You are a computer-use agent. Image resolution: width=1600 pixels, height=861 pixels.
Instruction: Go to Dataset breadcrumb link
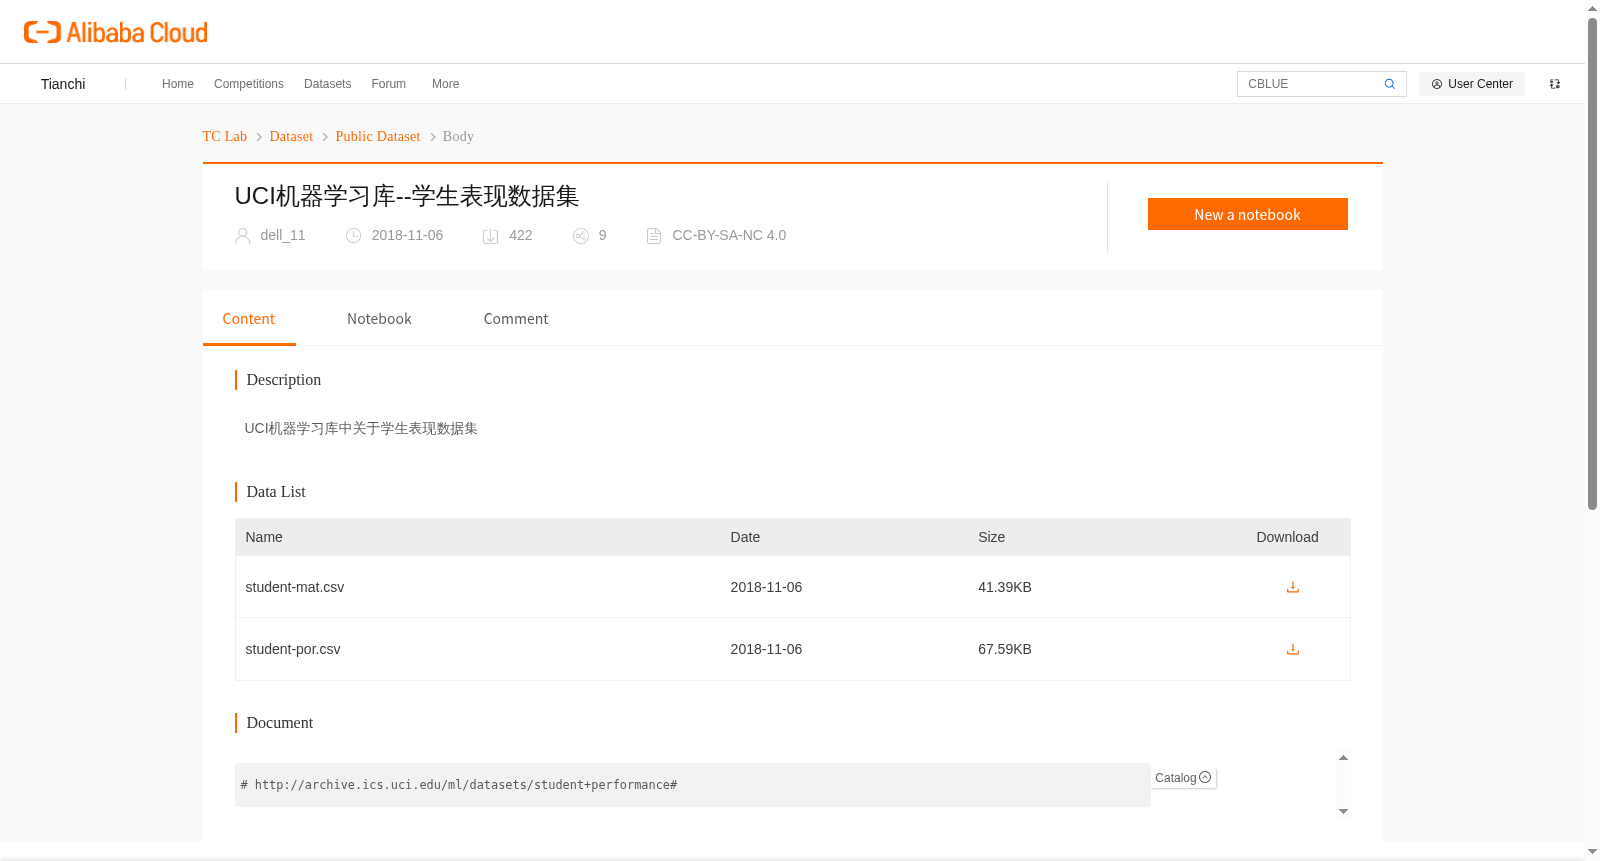[x=291, y=136]
